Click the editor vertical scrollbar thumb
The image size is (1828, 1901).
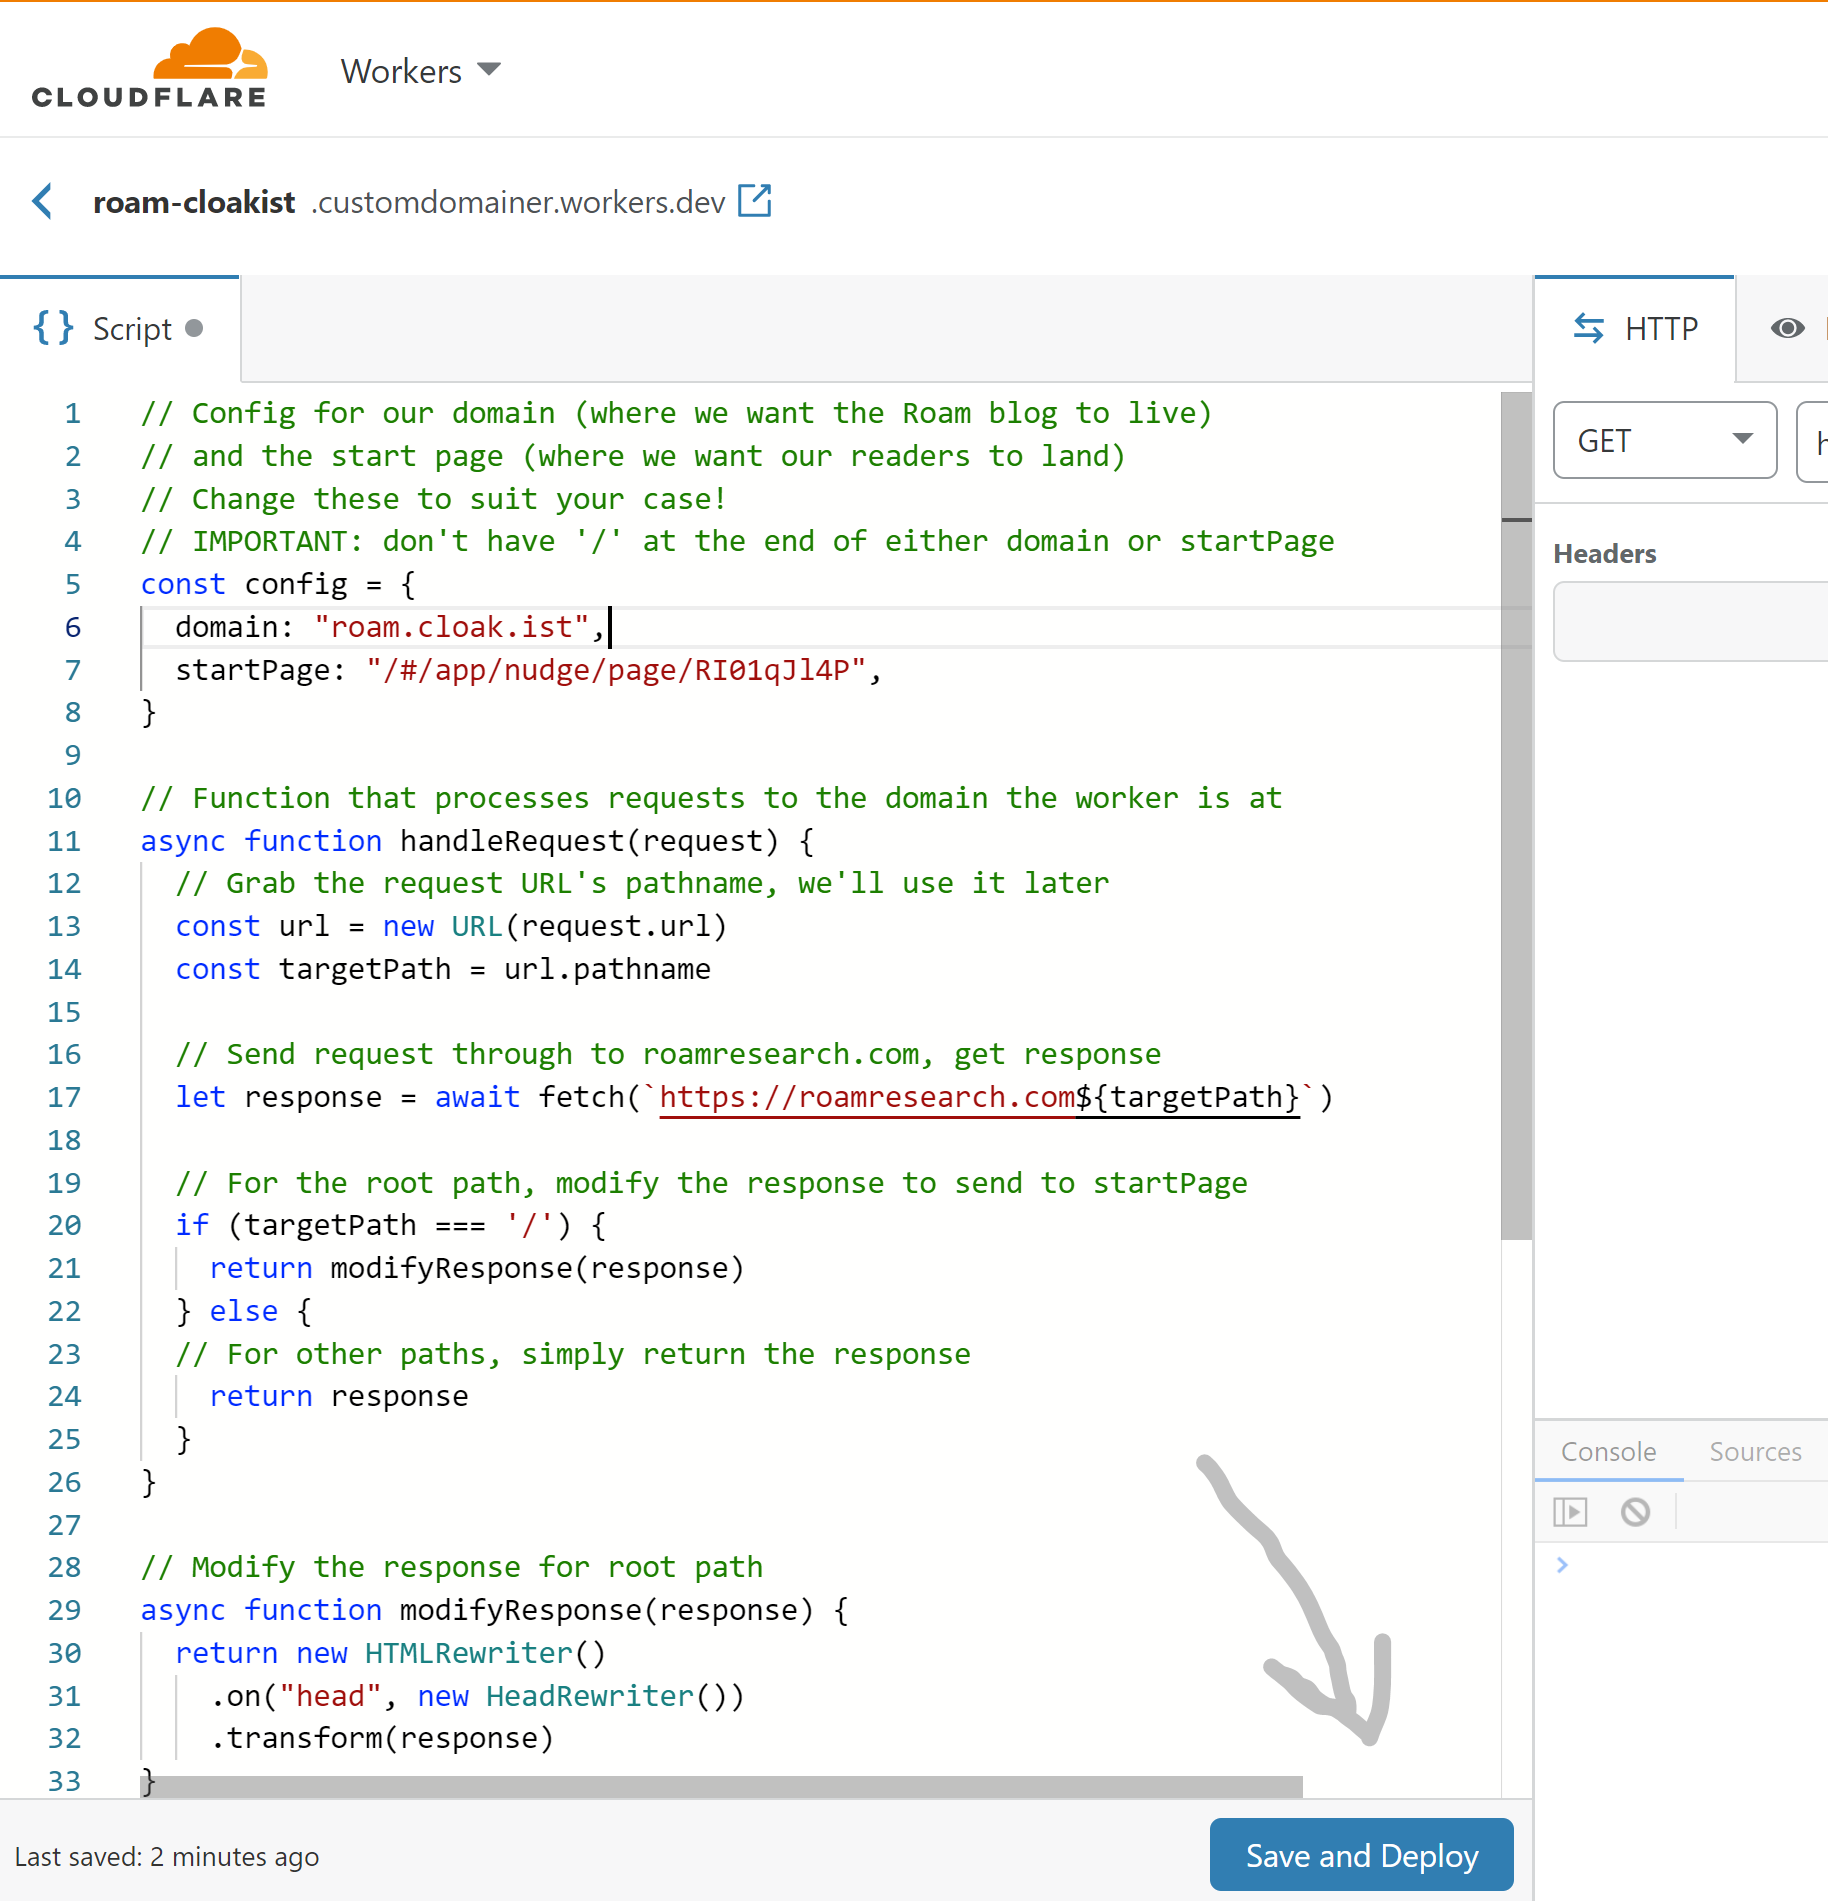tap(1516, 815)
